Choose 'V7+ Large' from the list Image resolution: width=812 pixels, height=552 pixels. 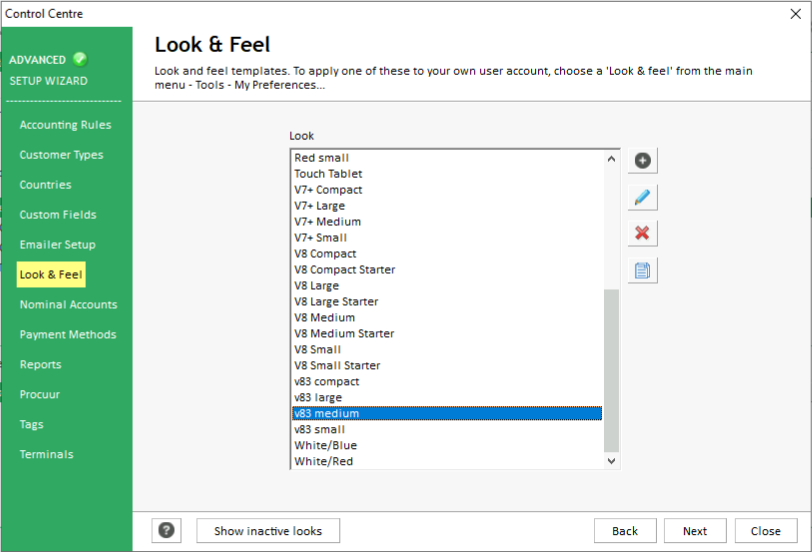click(447, 206)
